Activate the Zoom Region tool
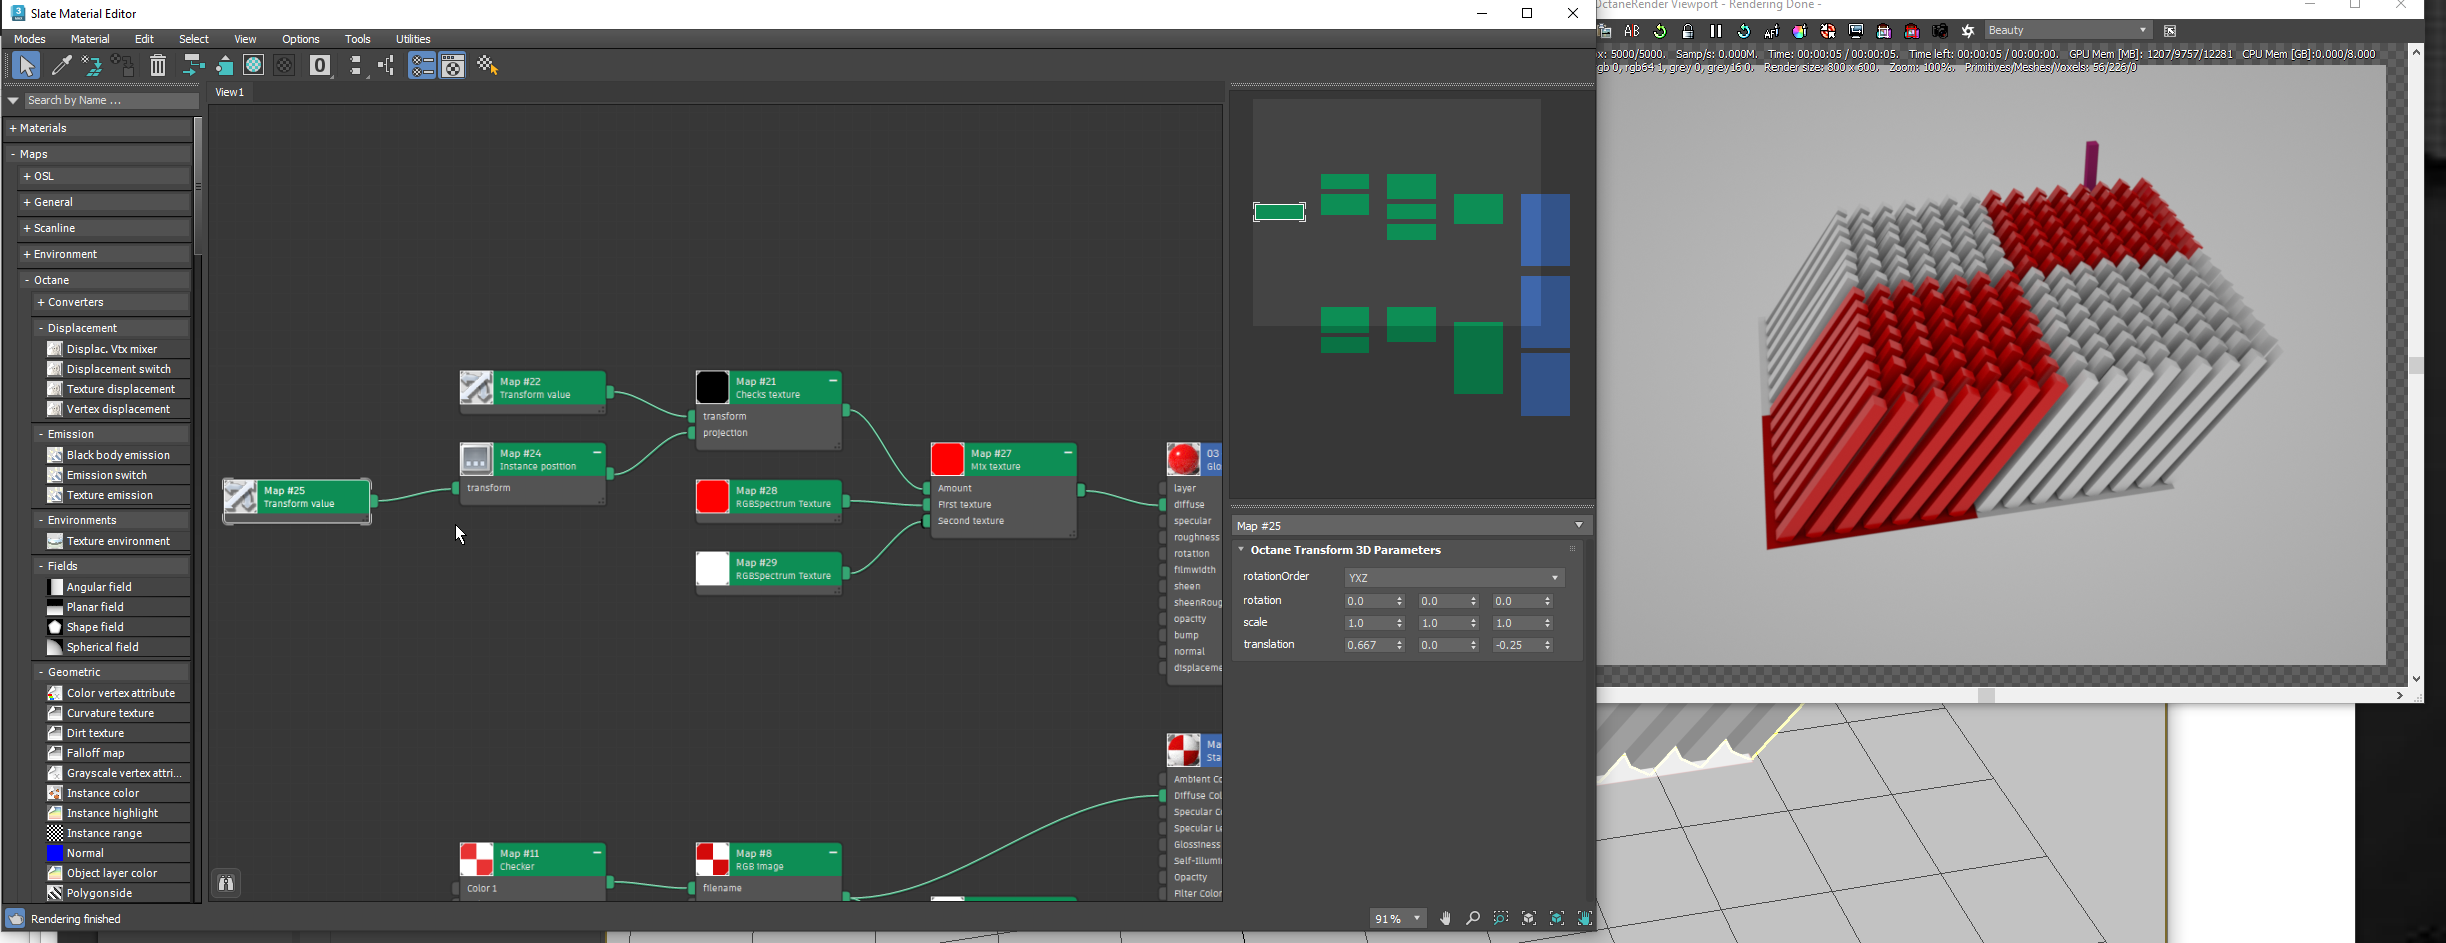Image resolution: width=2446 pixels, height=943 pixels. (1501, 918)
